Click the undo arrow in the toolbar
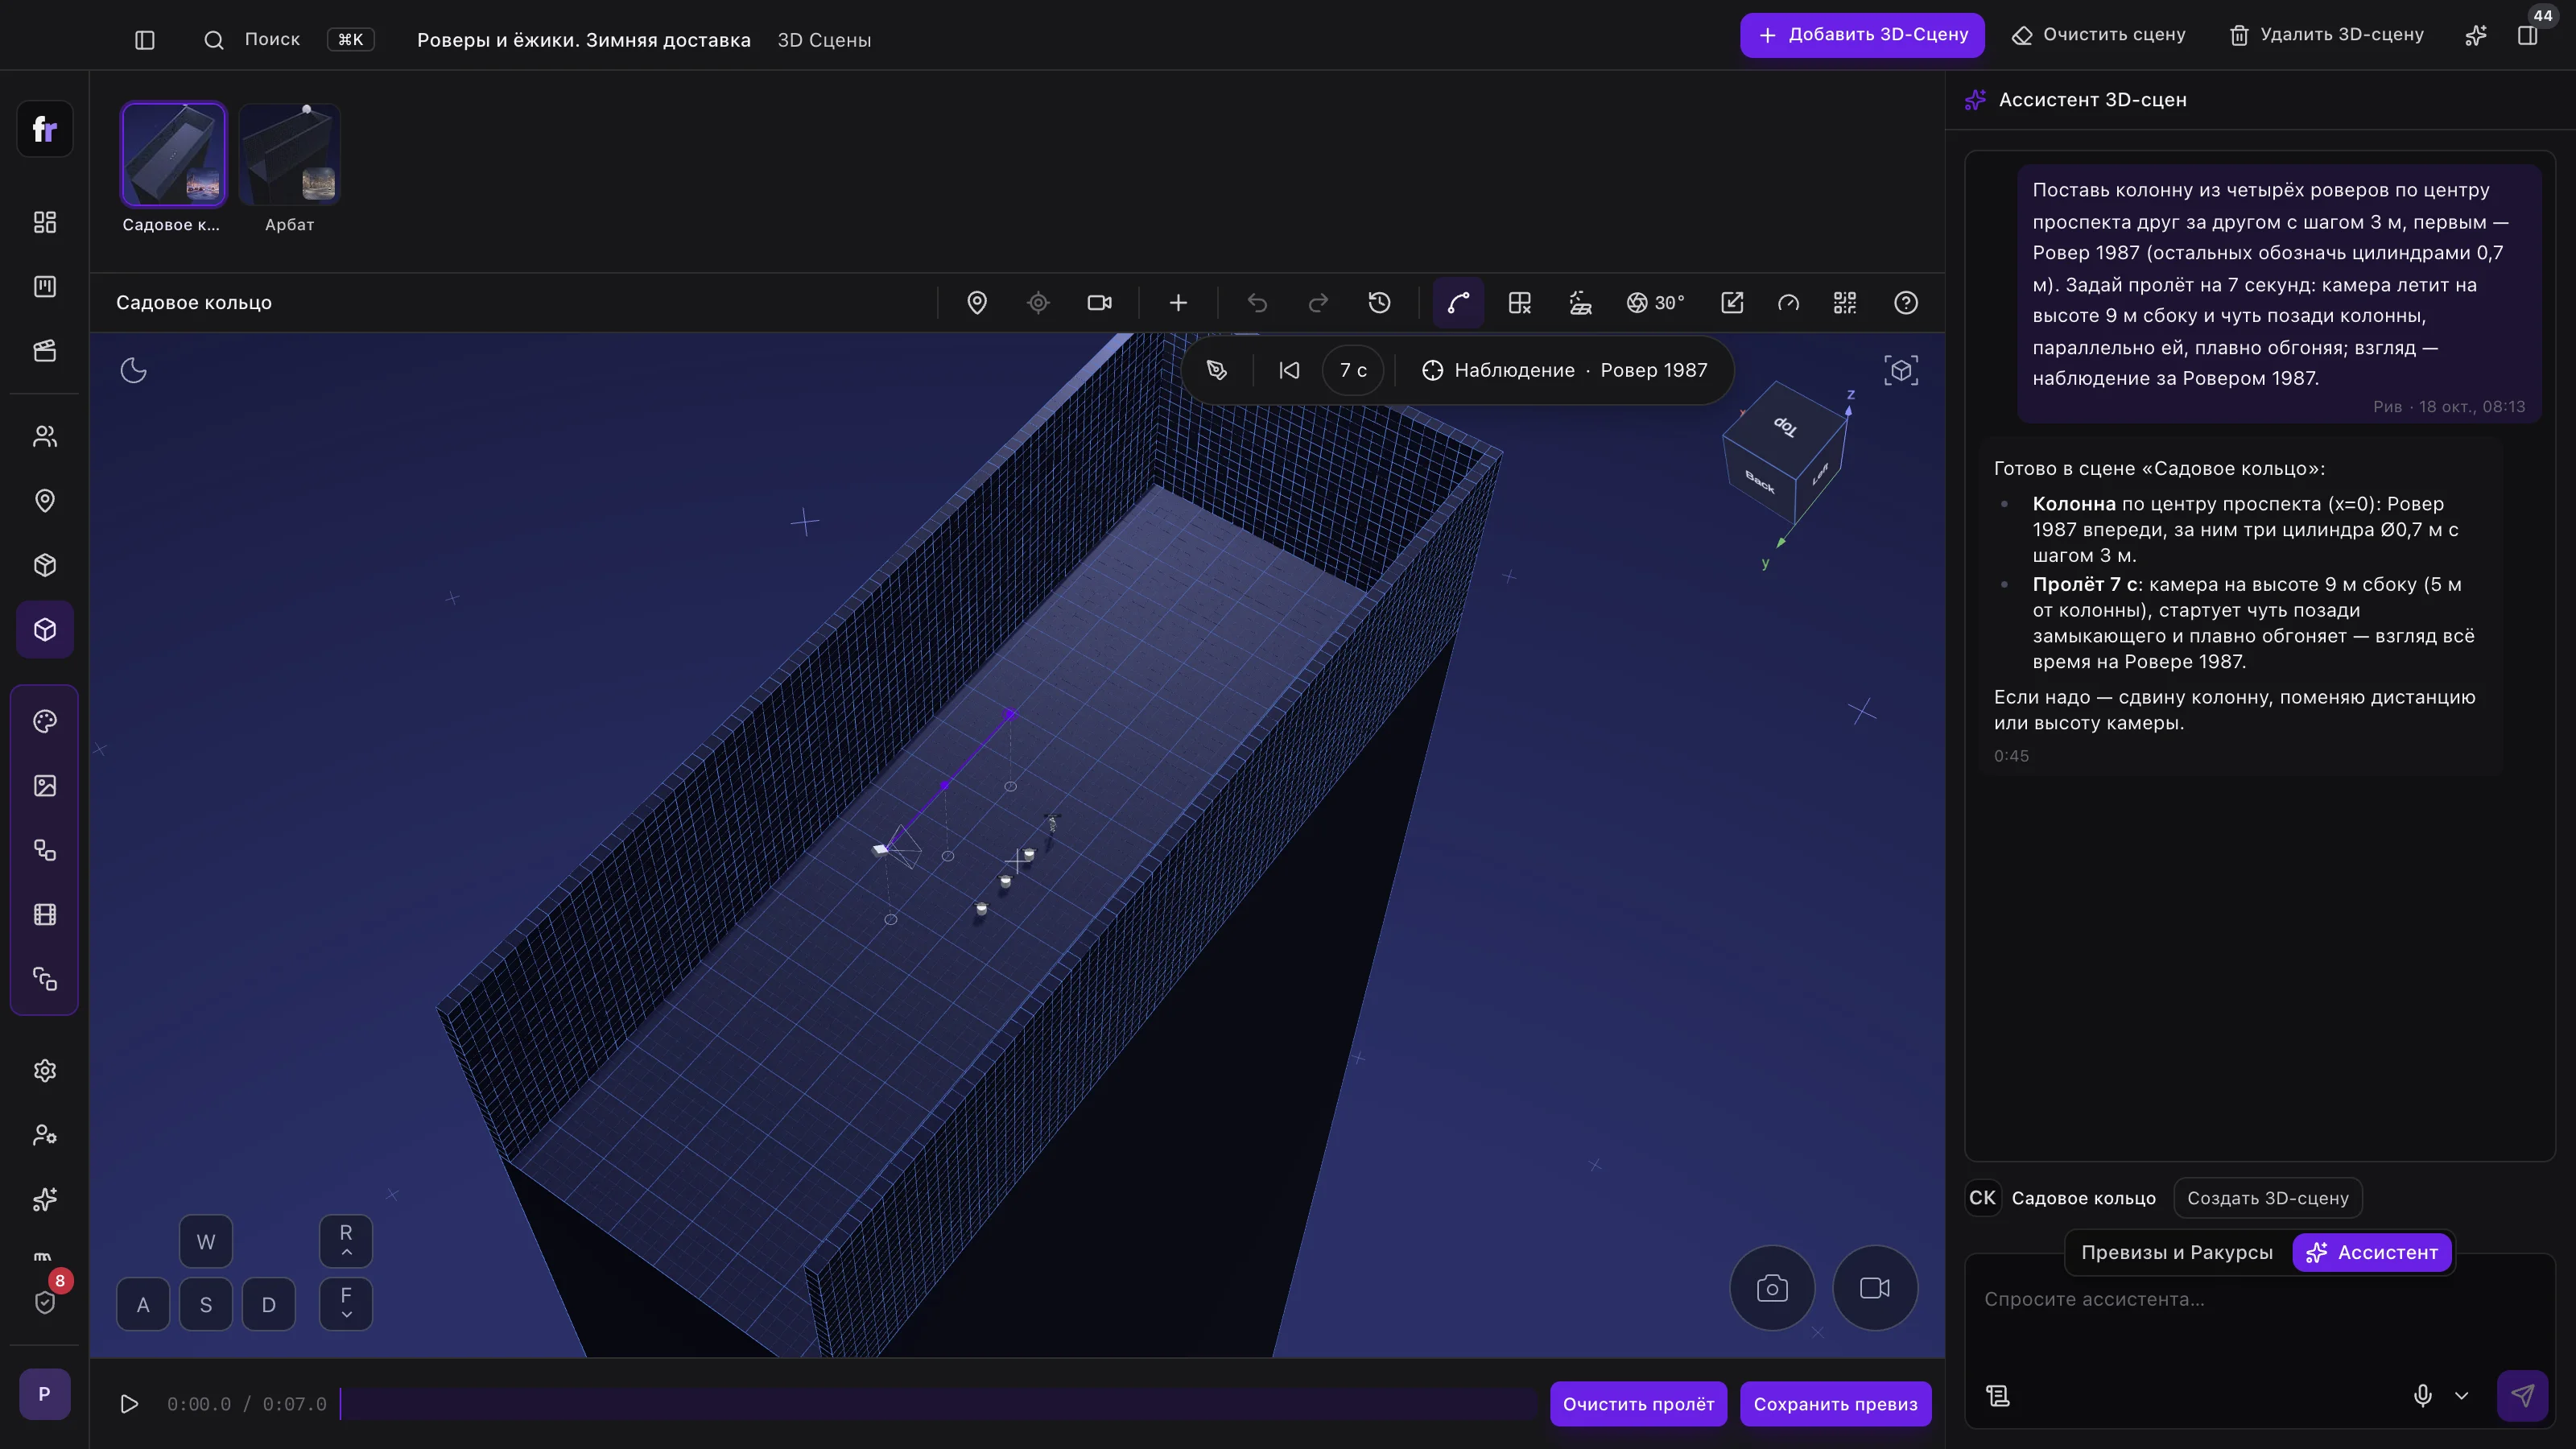The image size is (2576, 1449). (1257, 302)
